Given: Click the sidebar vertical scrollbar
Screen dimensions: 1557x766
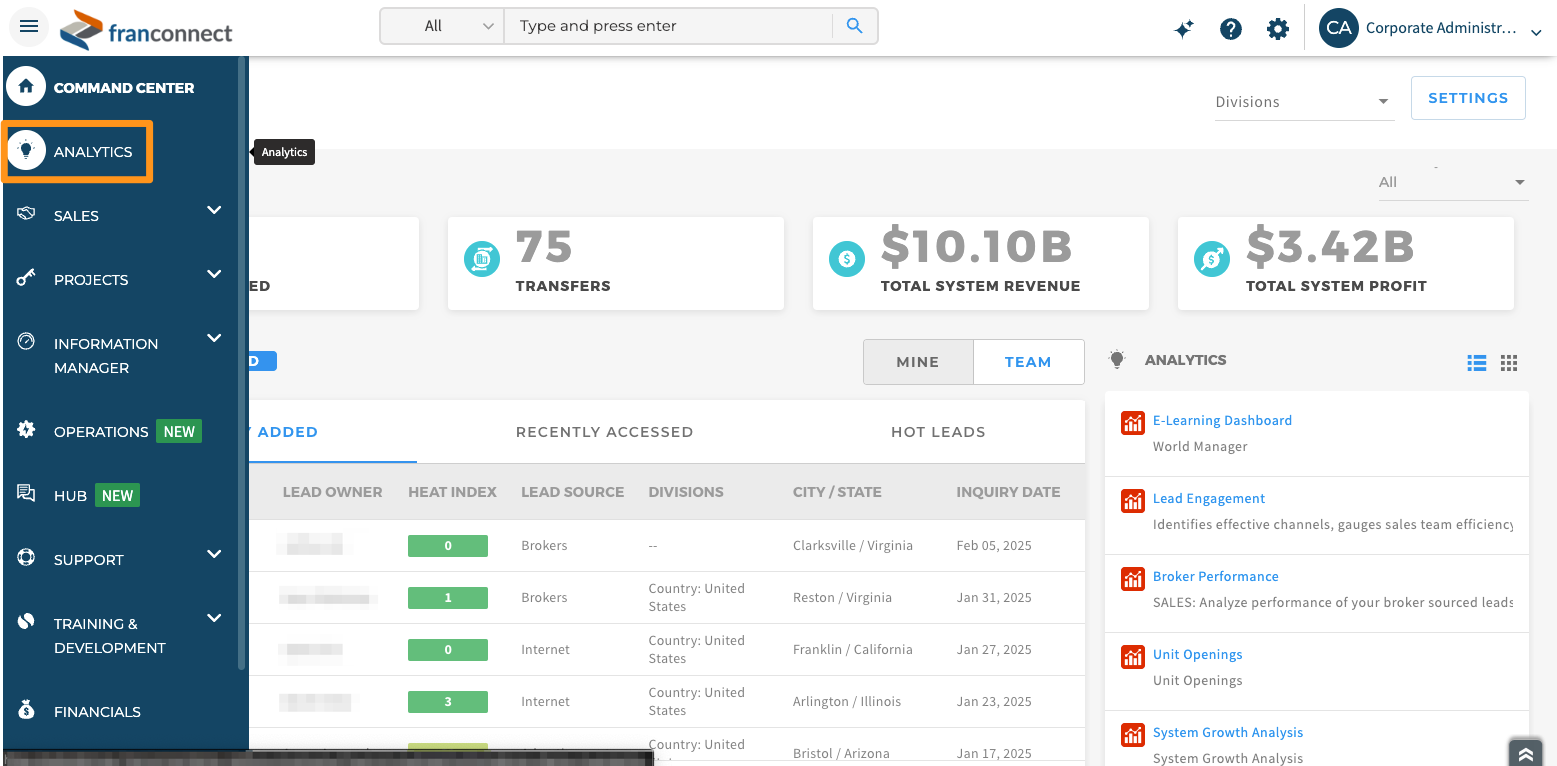Looking at the screenshot, I should coord(241,362).
